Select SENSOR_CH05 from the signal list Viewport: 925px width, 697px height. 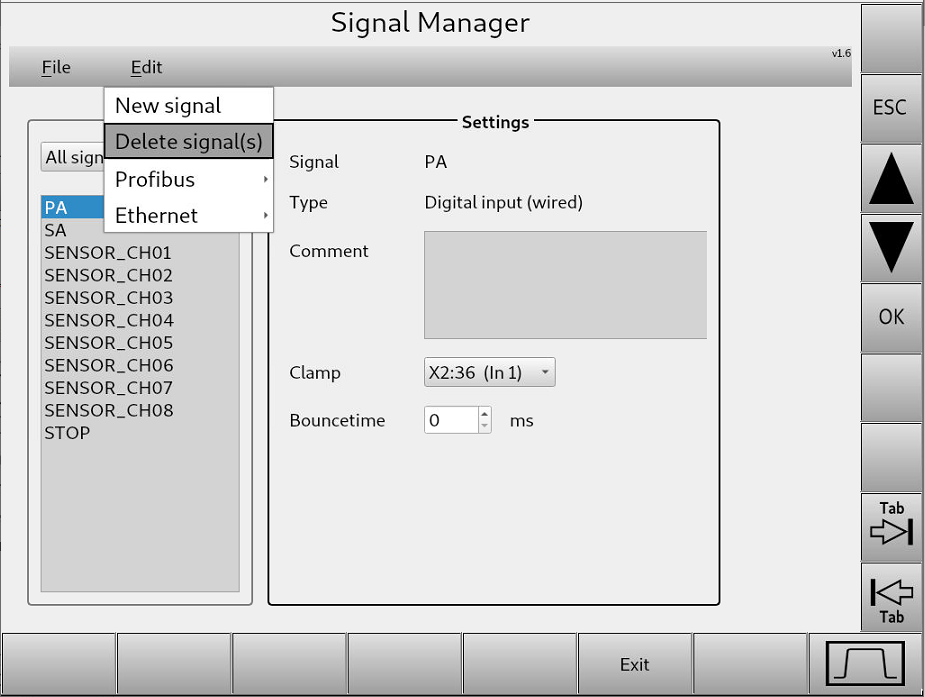pyautogui.click(x=108, y=342)
